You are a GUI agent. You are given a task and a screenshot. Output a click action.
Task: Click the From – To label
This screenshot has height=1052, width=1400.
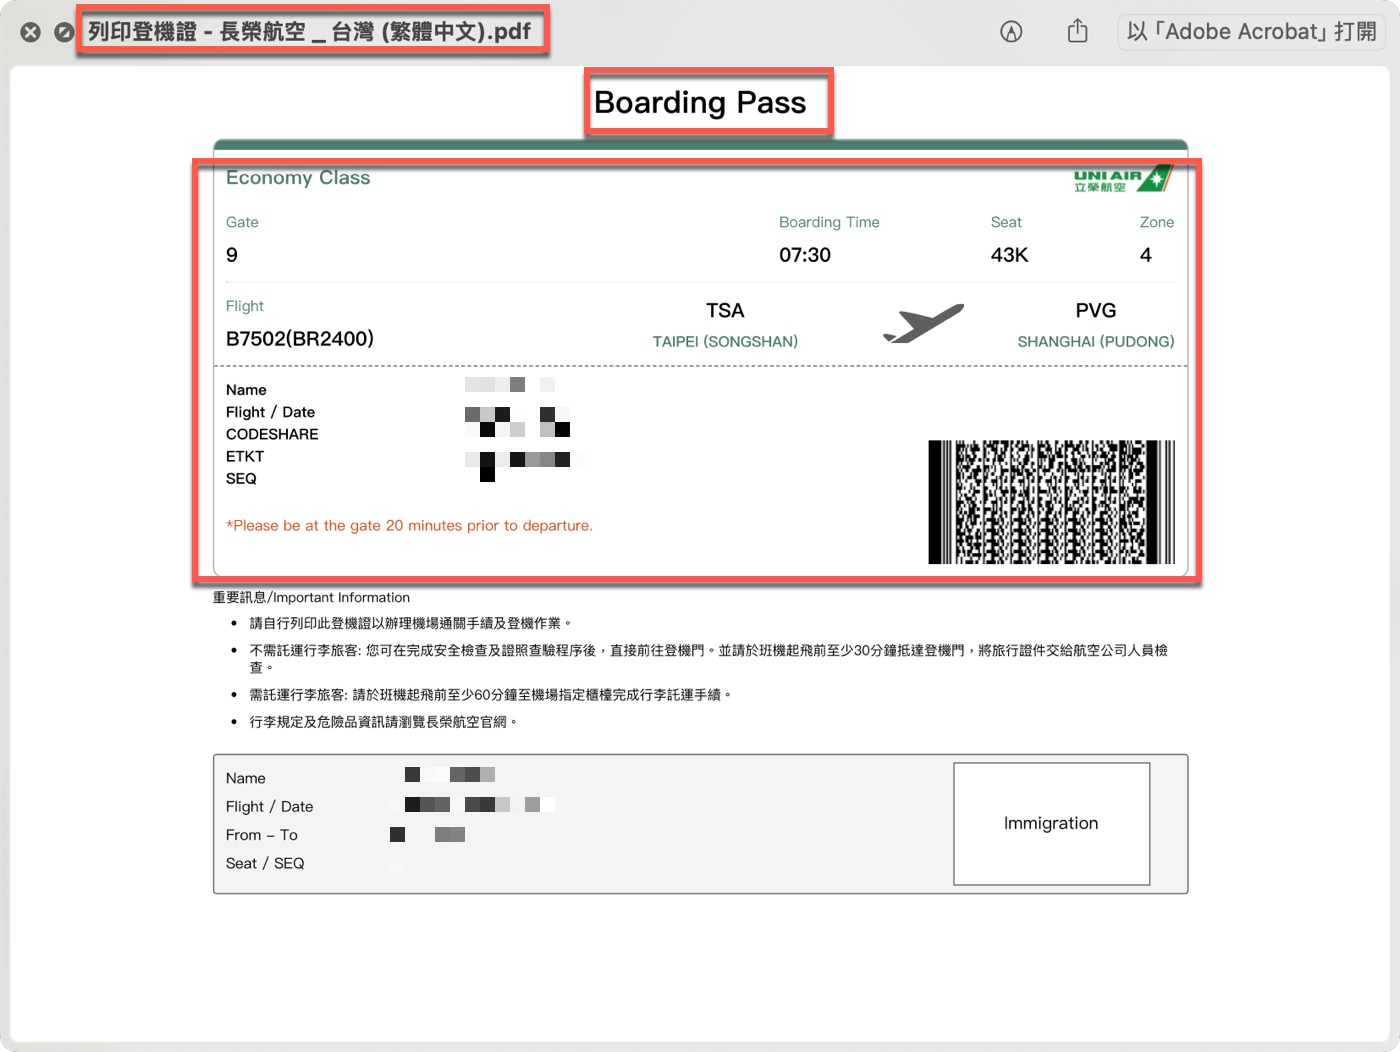(x=261, y=835)
